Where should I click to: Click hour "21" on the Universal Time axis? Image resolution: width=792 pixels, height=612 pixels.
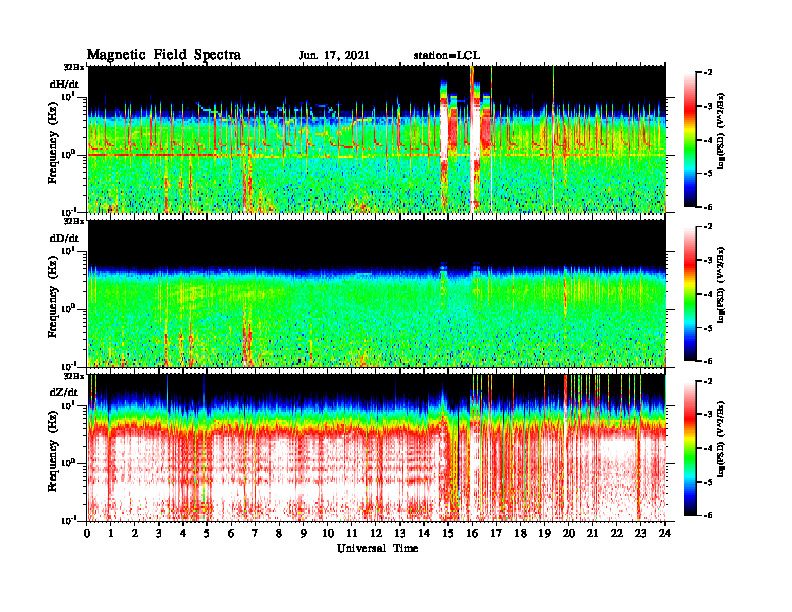tap(592, 534)
